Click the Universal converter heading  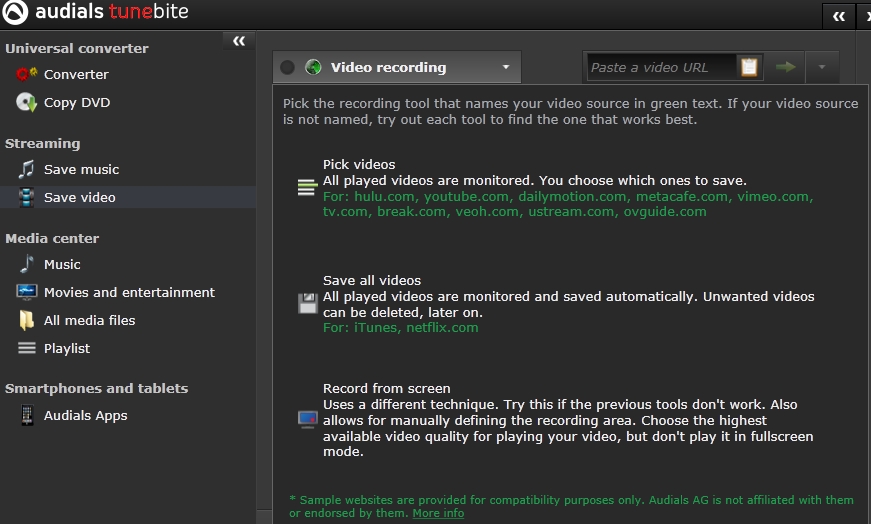[x=77, y=48]
